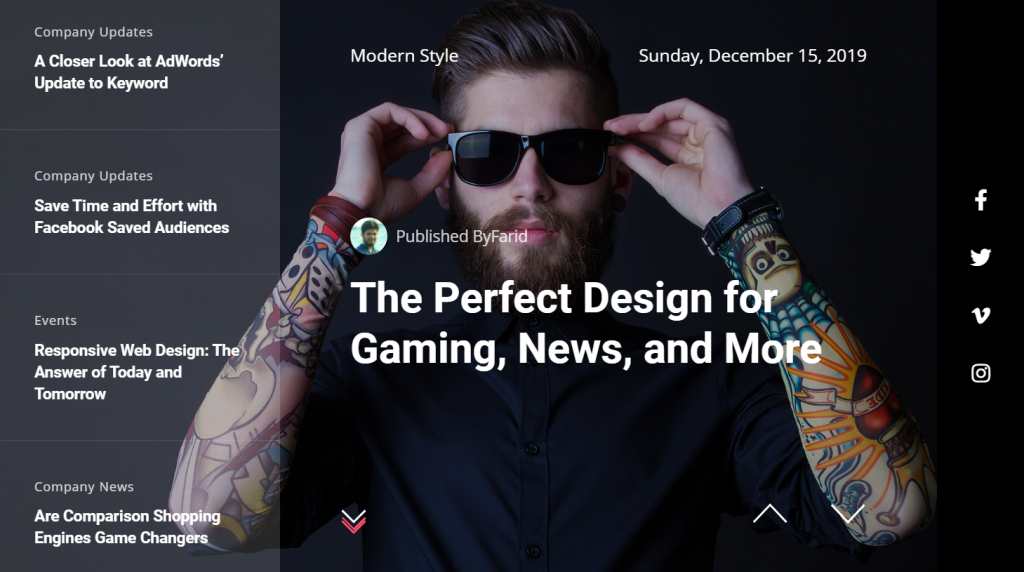The width and height of the screenshot is (1024, 572).
Task: Open the Vimeo icon link
Action: click(x=980, y=315)
